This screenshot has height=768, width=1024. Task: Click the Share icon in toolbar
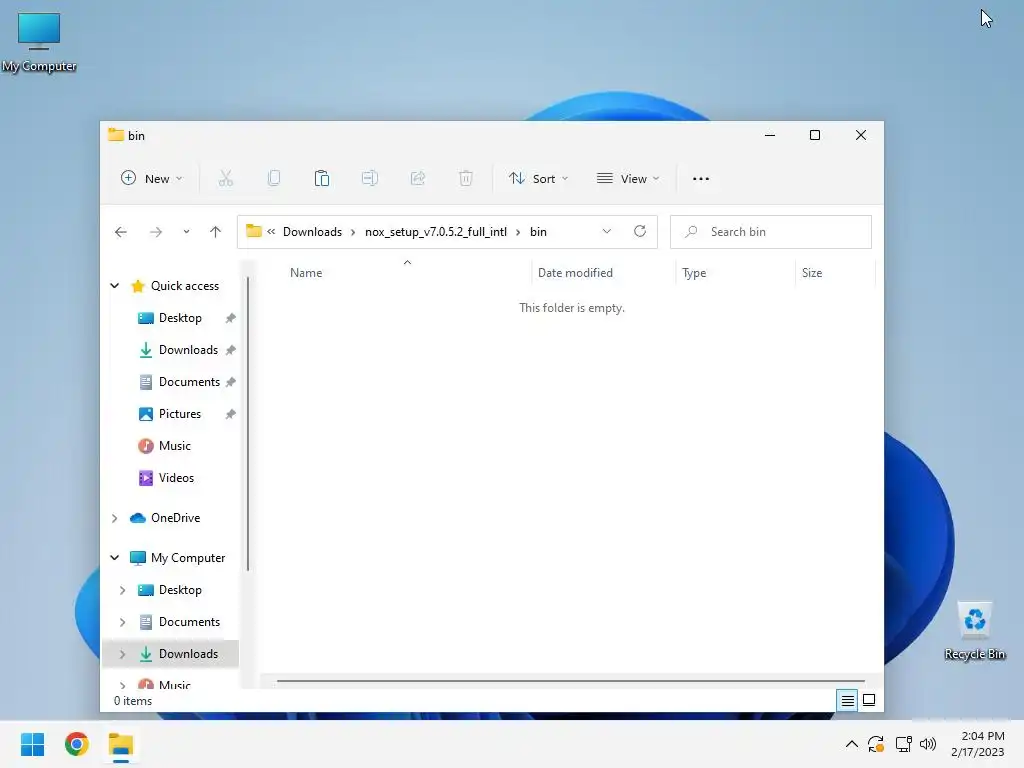point(418,178)
